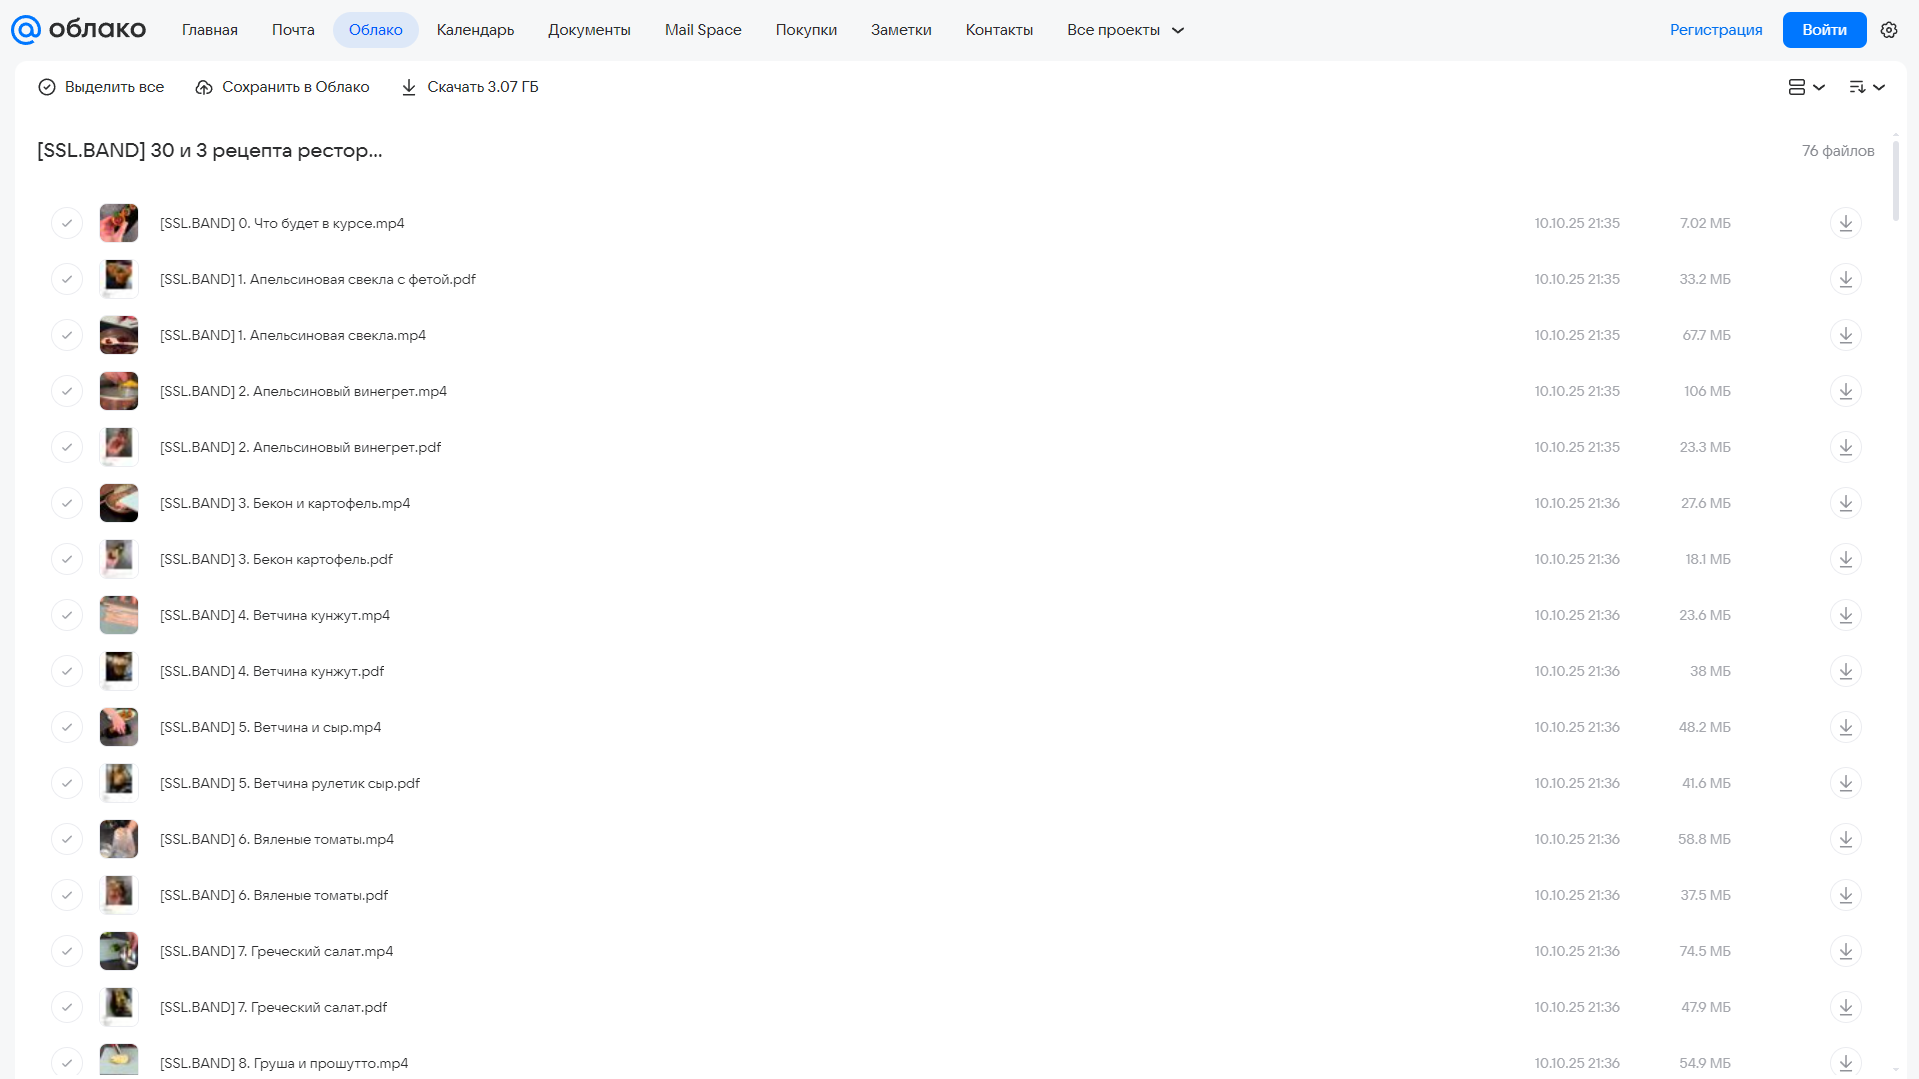Open the sort order dropdown
The height and width of the screenshot is (1079, 1919).
pos(1866,87)
